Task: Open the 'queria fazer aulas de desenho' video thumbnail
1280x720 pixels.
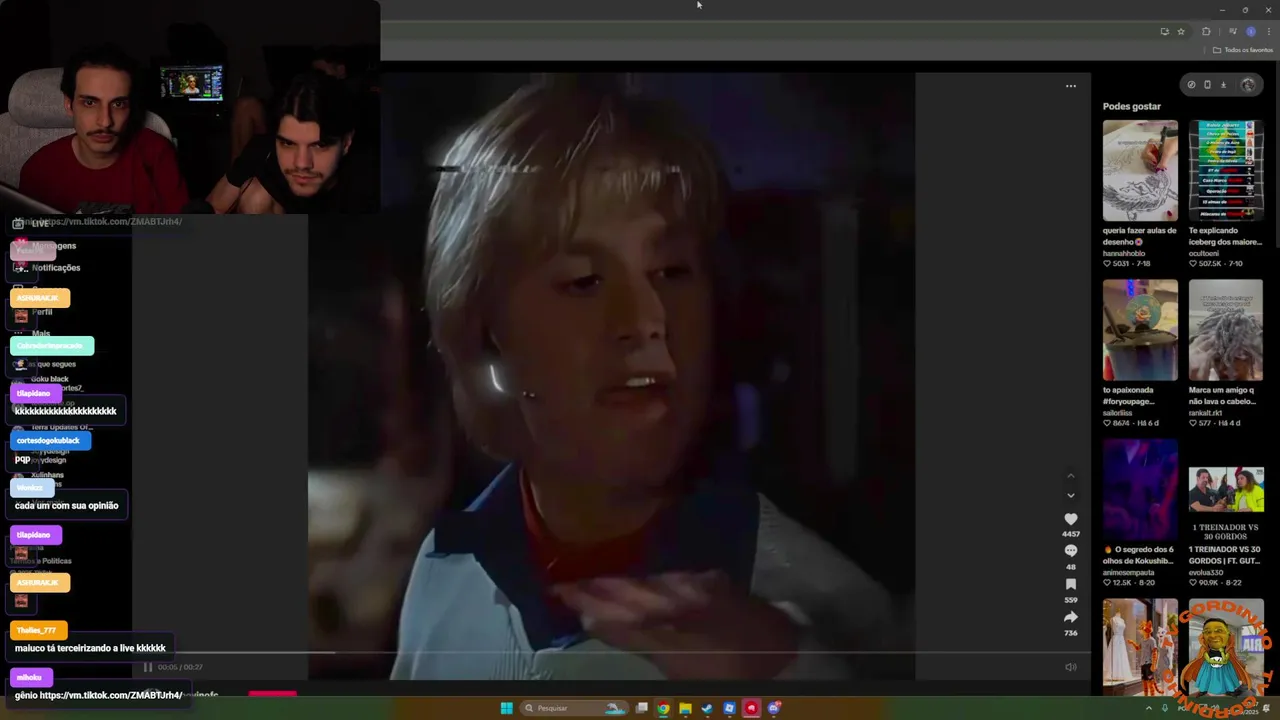Action: [1140, 171]
